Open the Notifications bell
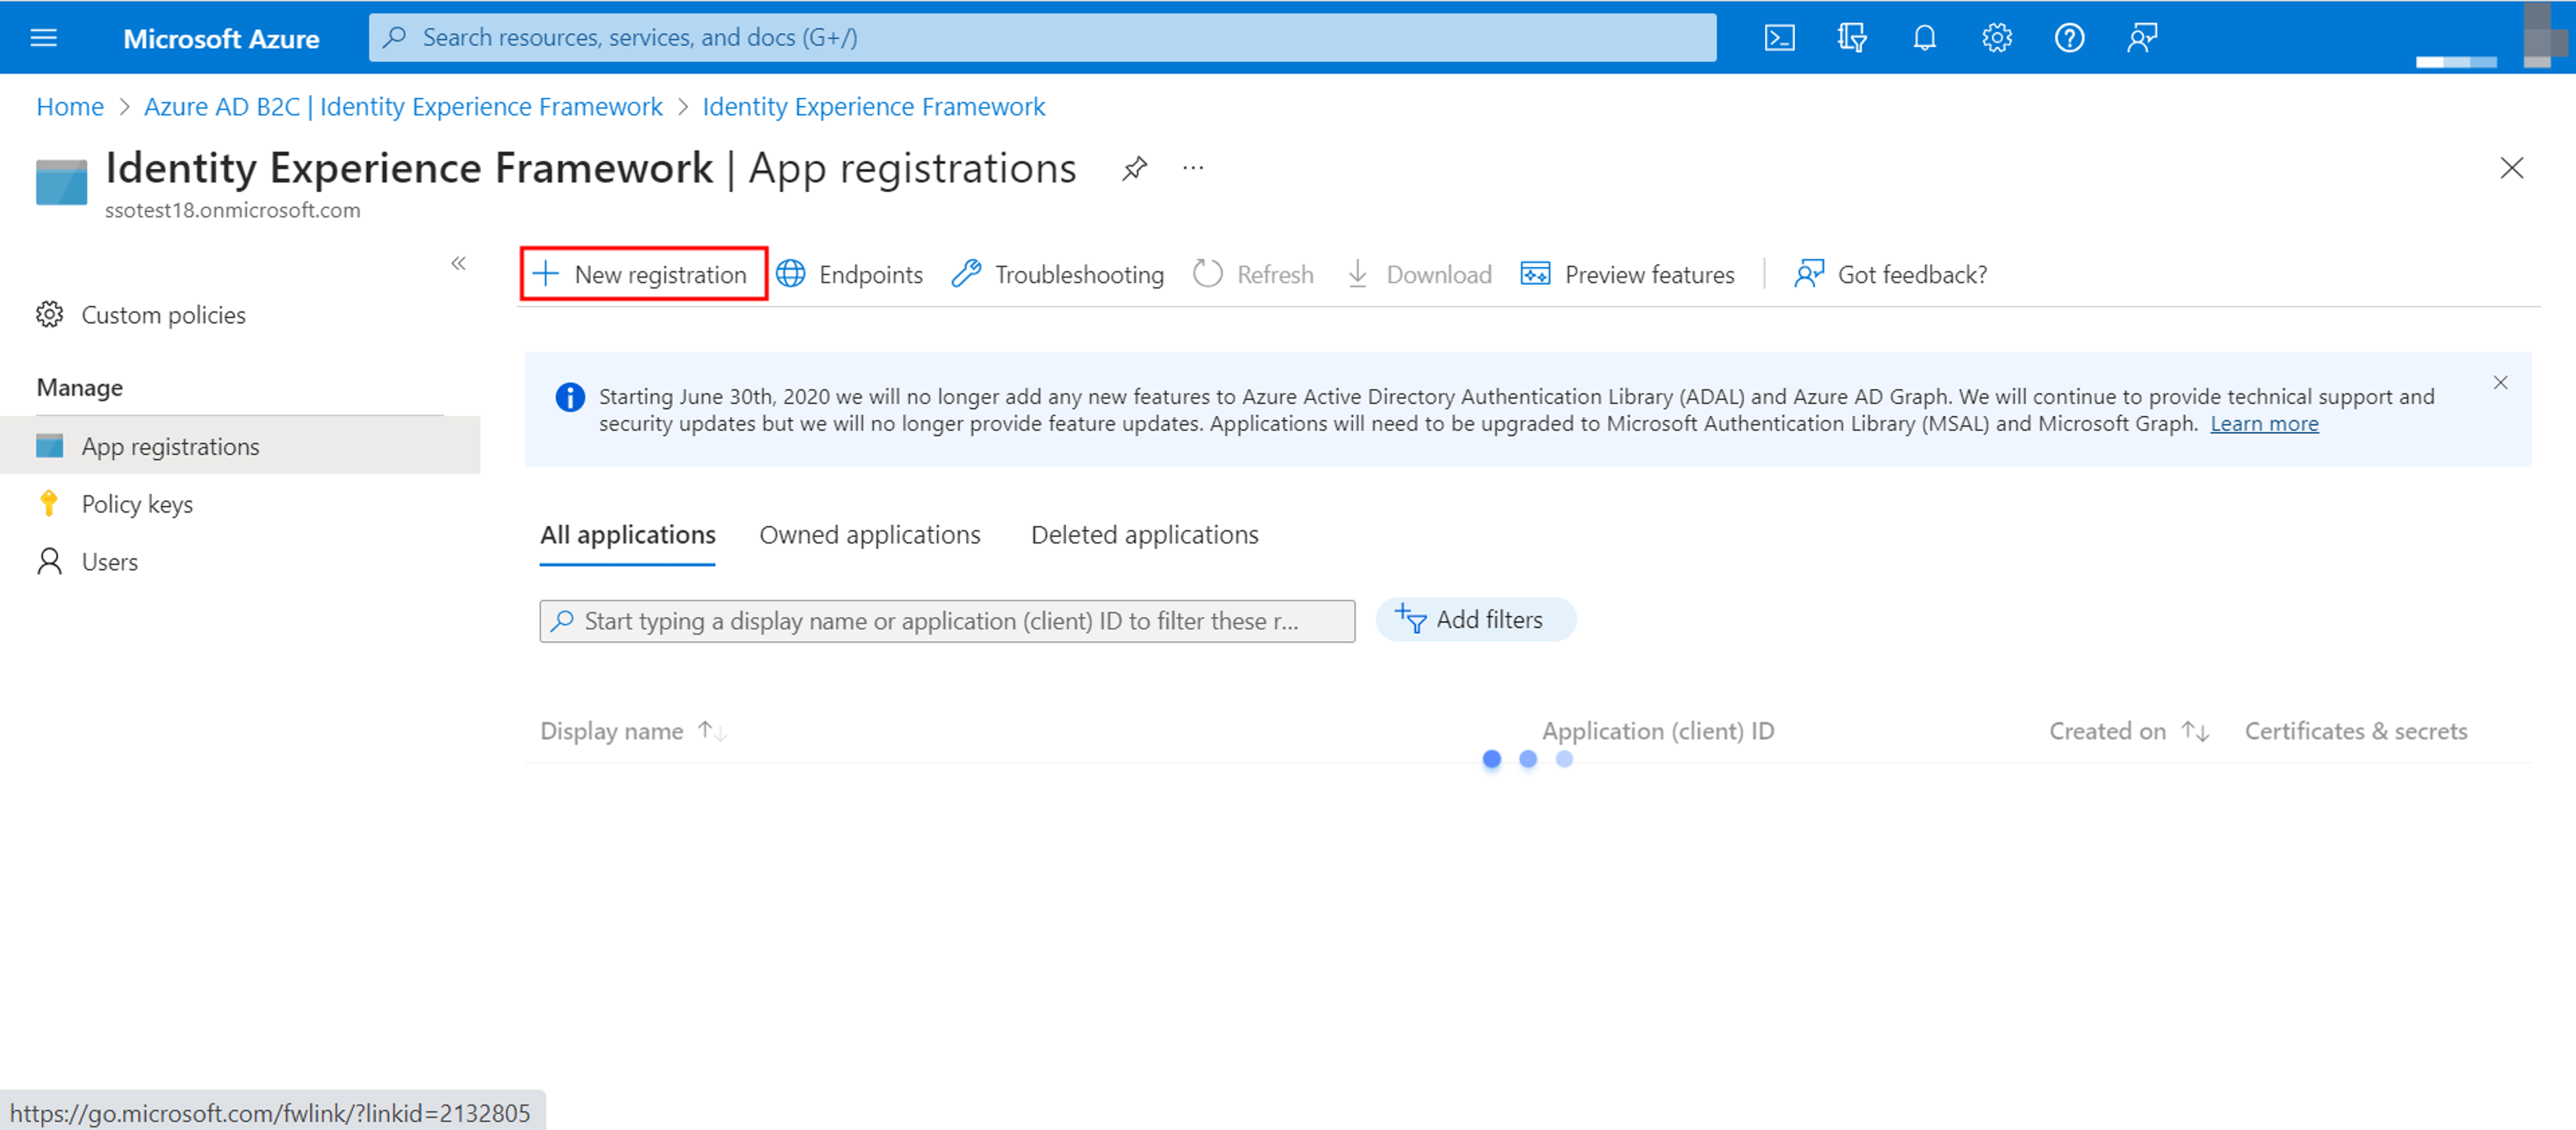Screen dimensions: 2576x1130 (1924, 38)
